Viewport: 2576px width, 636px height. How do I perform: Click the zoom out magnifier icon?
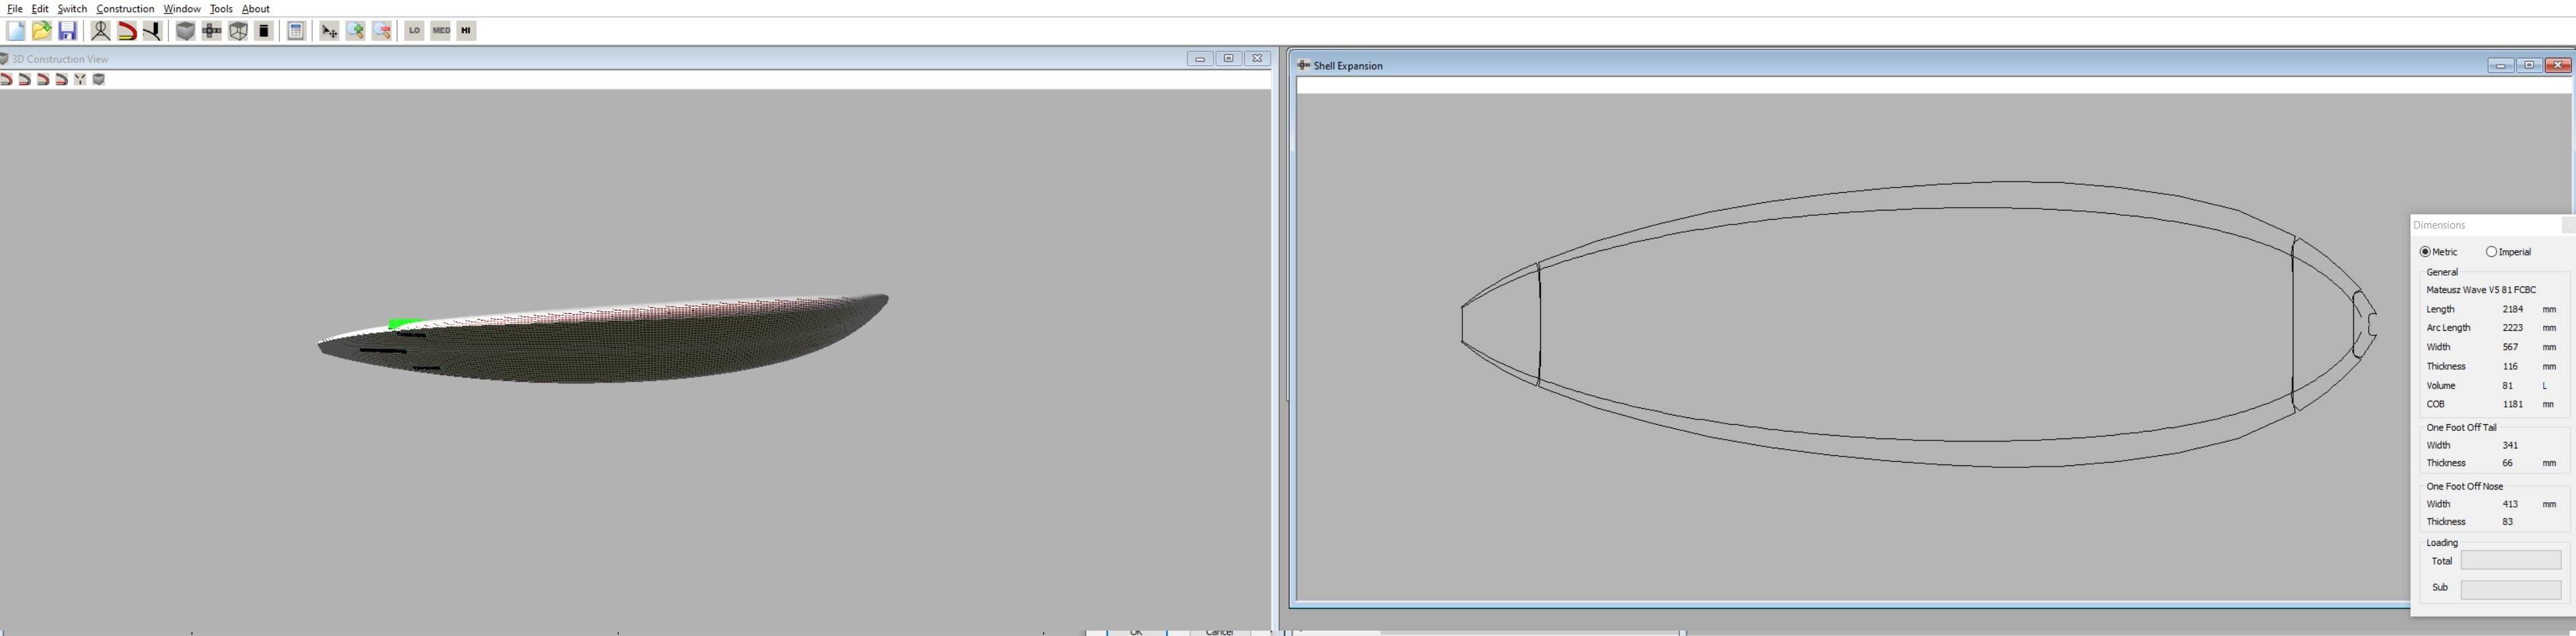point(382,31)
